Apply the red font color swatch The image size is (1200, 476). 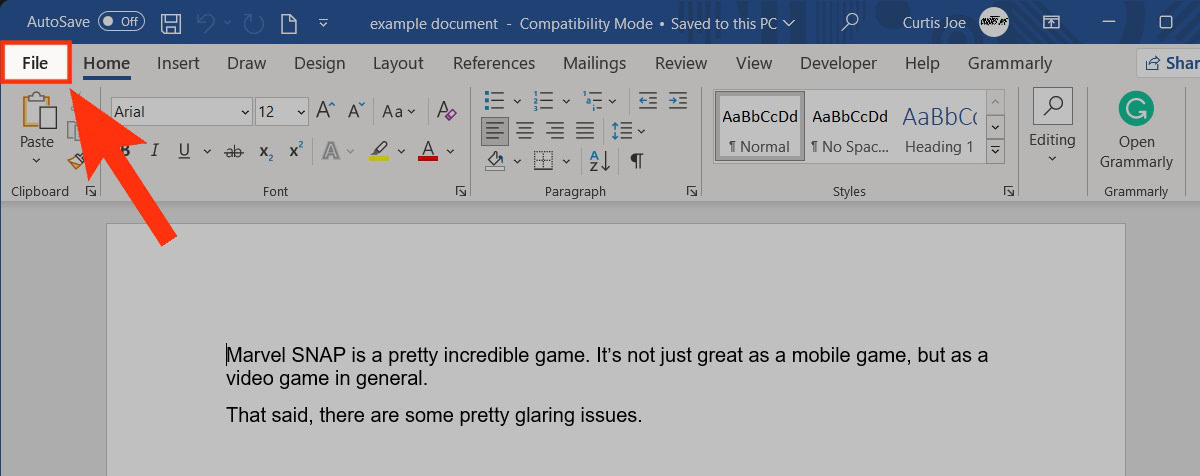tap(428, 151)
